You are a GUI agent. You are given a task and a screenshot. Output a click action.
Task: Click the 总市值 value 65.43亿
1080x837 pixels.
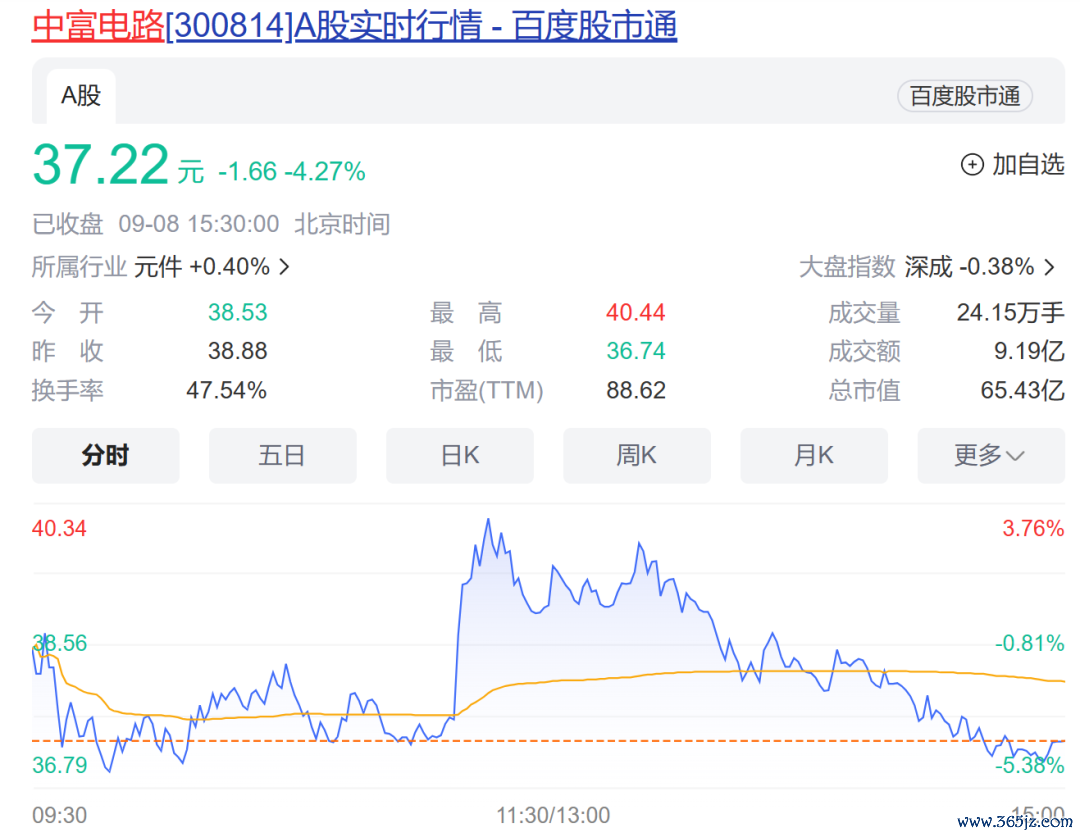[1023, 391]
